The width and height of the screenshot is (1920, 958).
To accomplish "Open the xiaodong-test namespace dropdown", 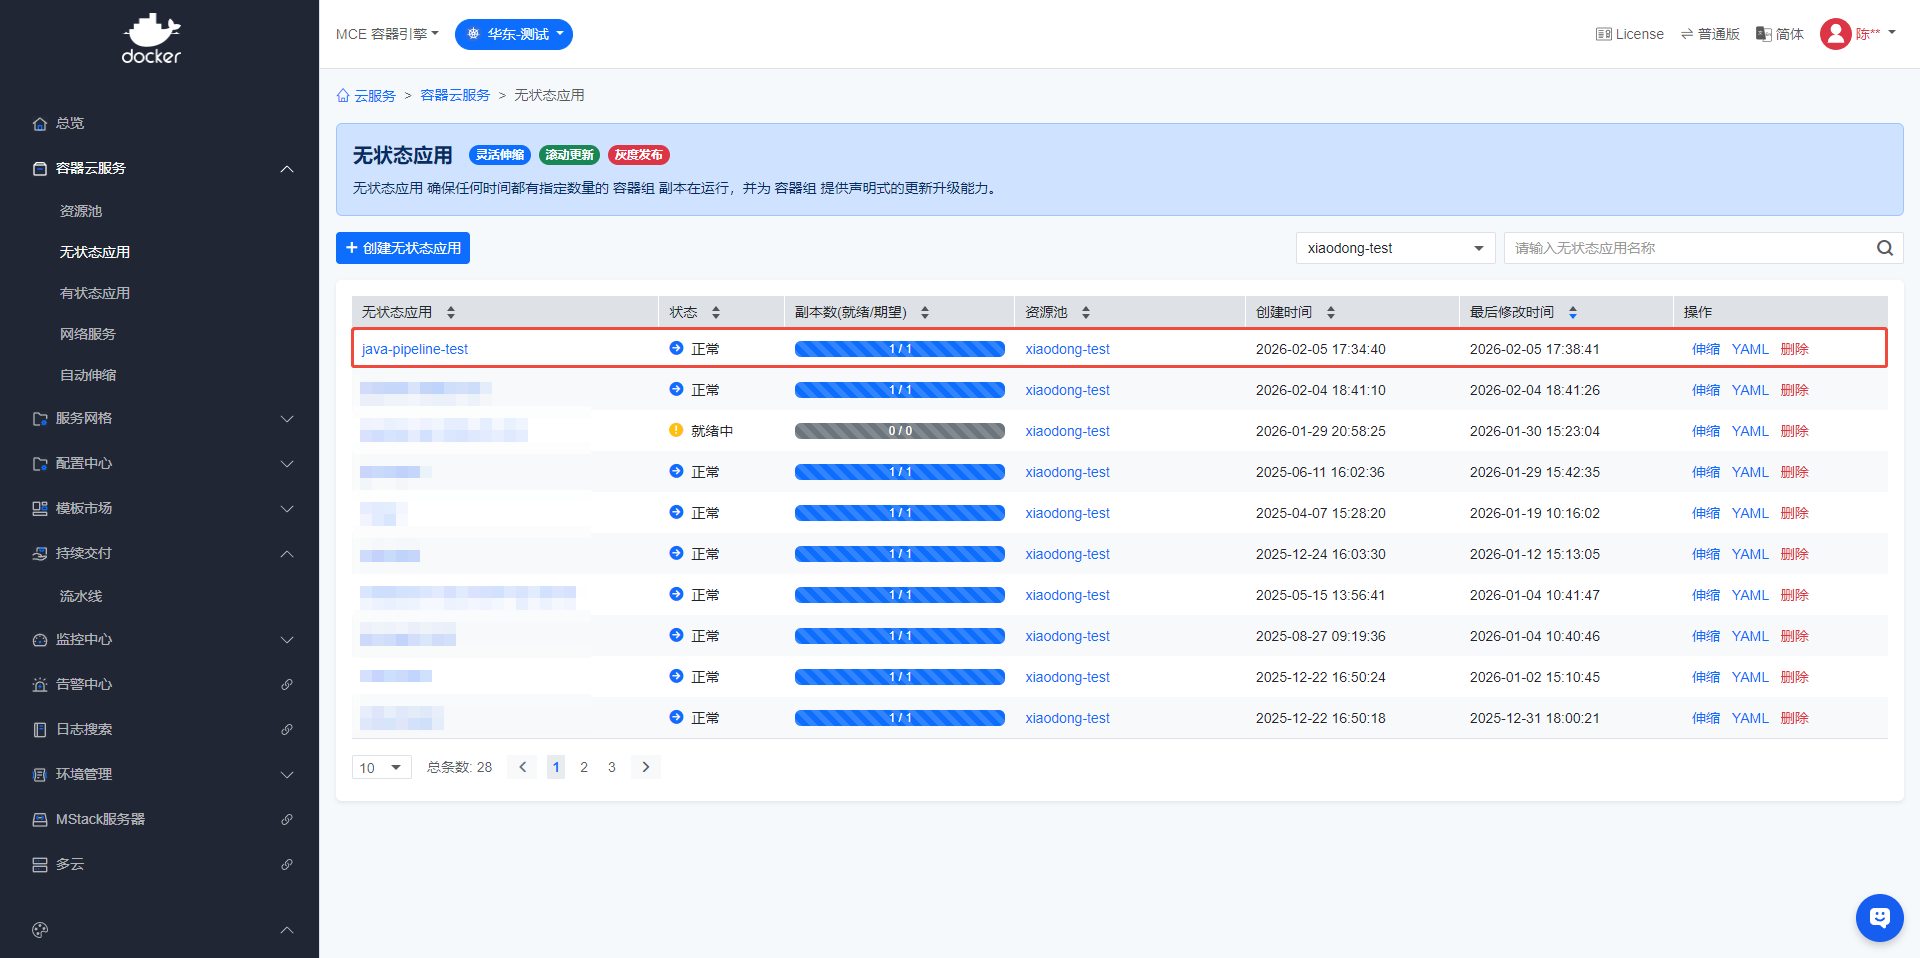I will click(x=1394, y=248).
